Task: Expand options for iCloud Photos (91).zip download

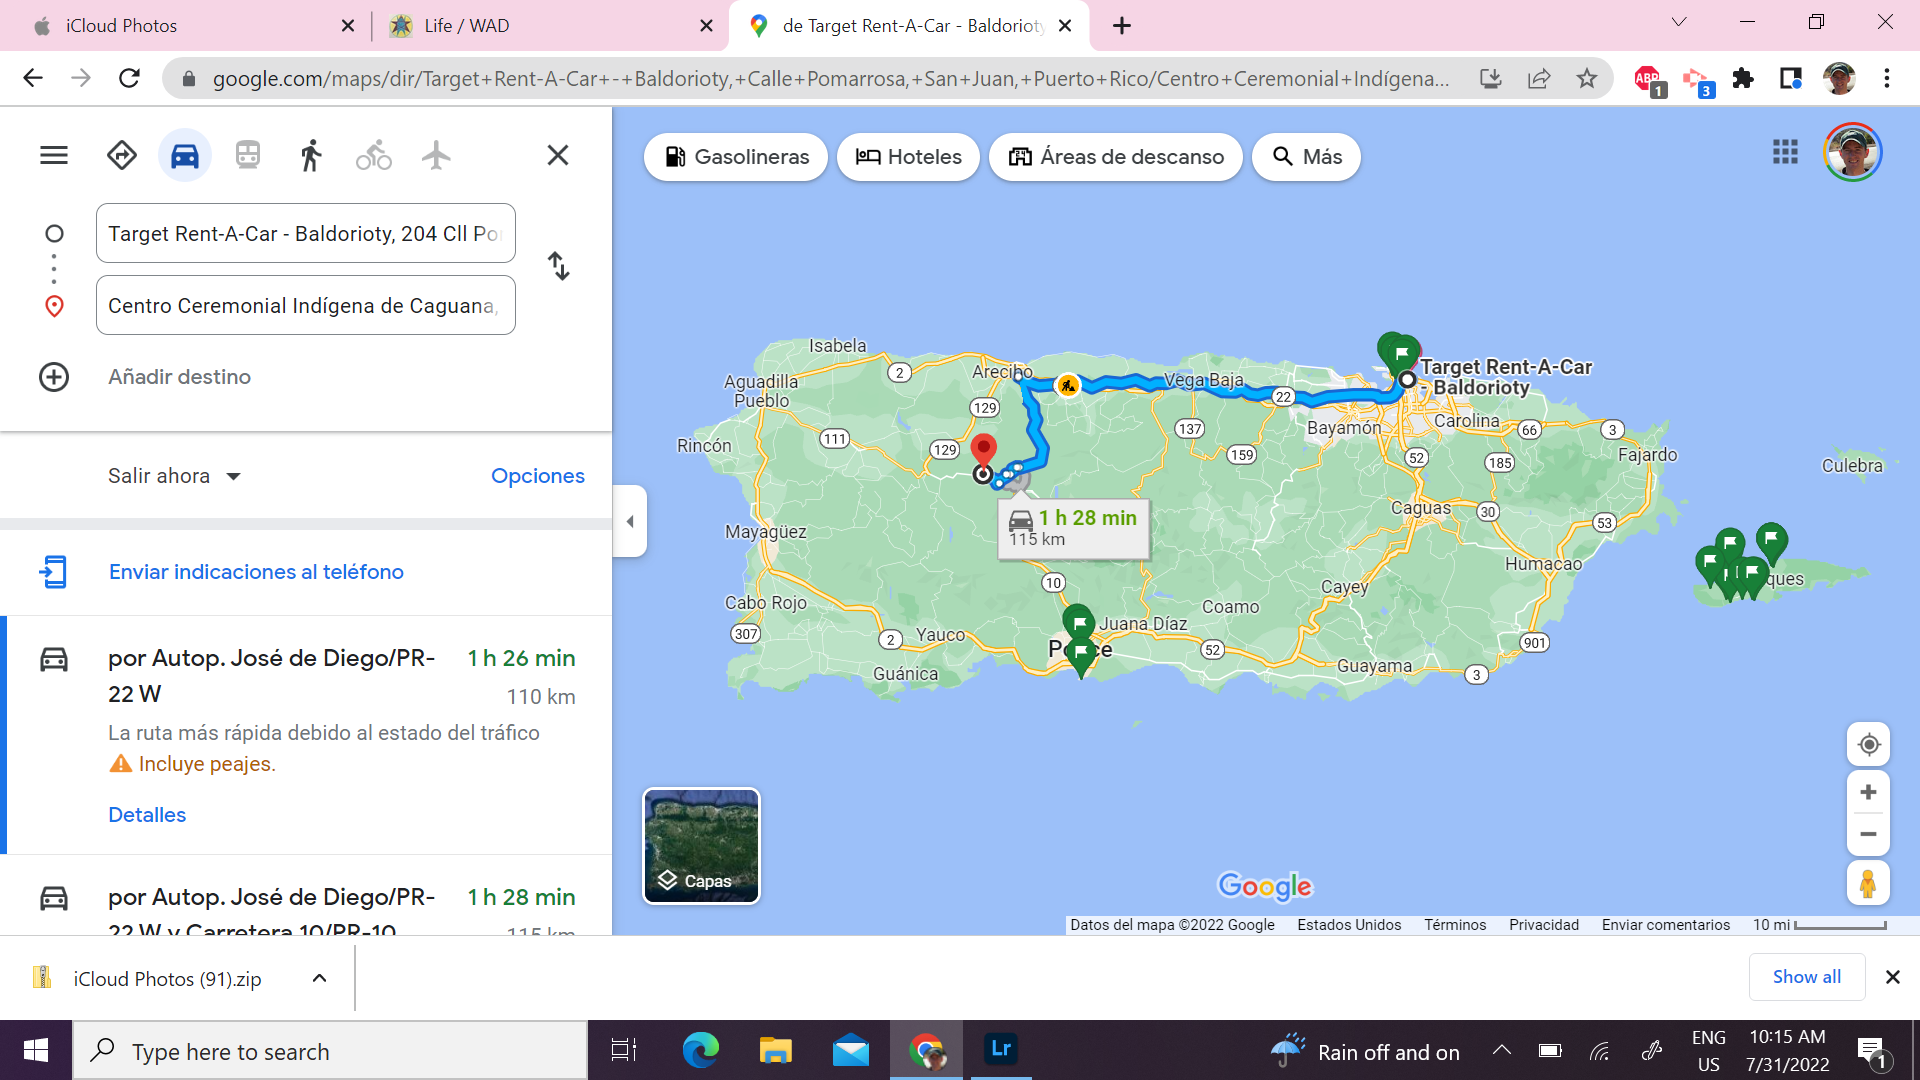Action: [319, 978]
